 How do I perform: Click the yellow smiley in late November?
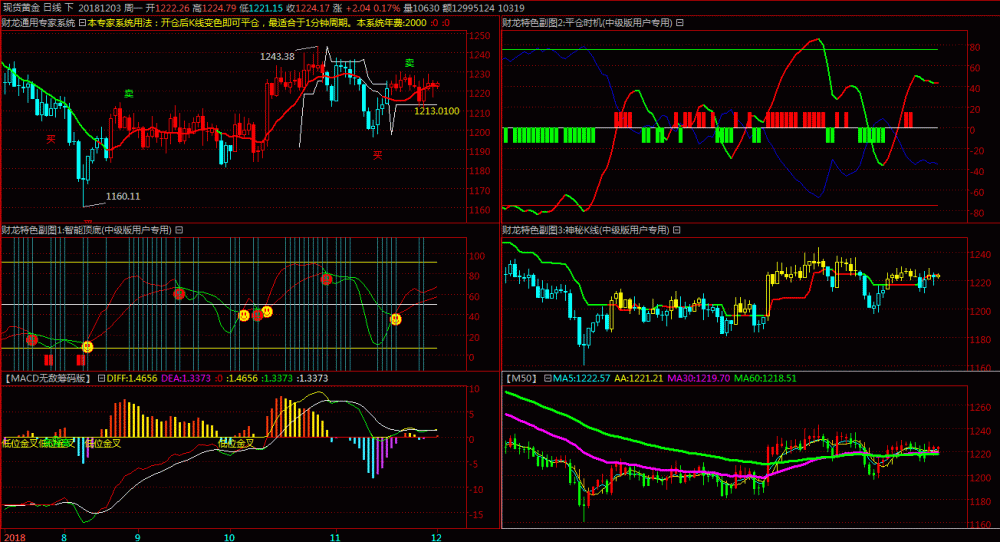click(396, 319)
